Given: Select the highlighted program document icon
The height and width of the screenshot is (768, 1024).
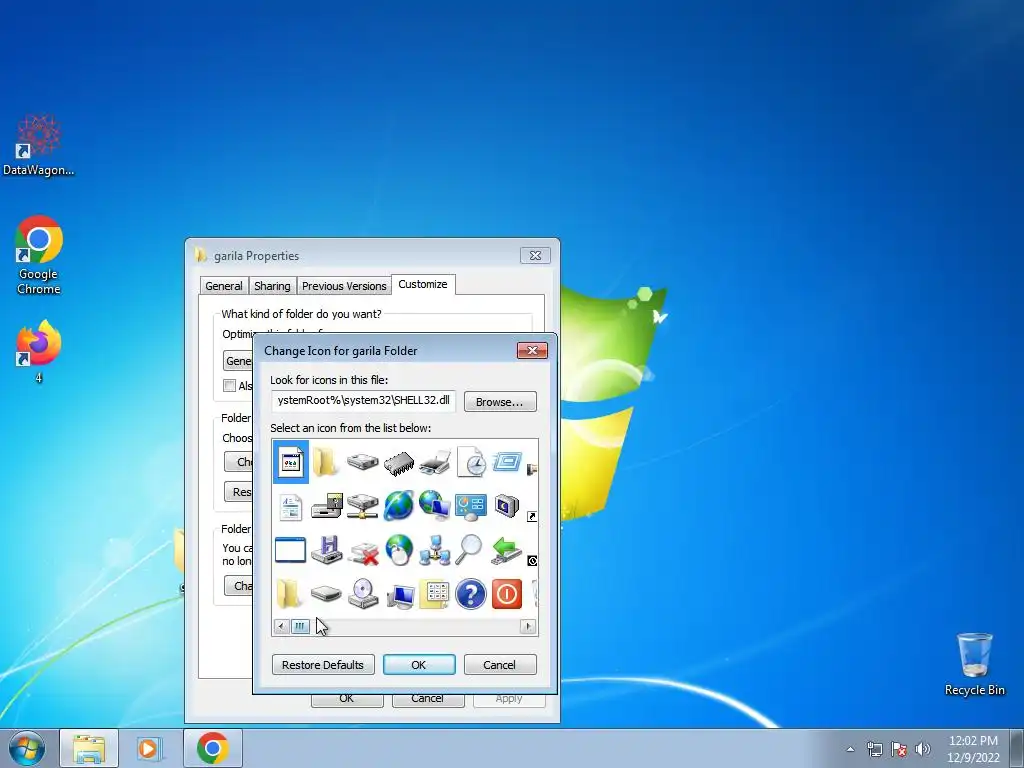Looking at the screenshot, I should click(x=291, y=462).
